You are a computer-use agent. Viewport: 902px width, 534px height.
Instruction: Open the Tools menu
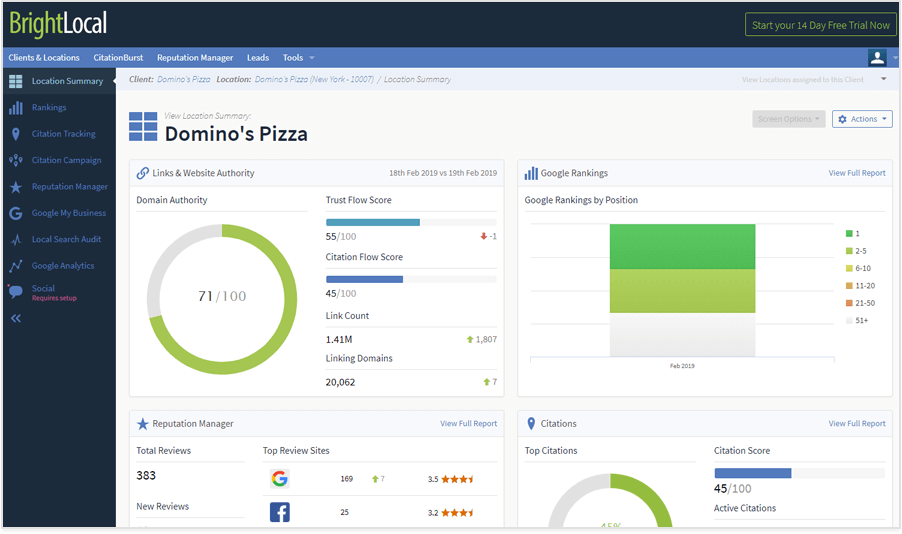tap(298, 58)
